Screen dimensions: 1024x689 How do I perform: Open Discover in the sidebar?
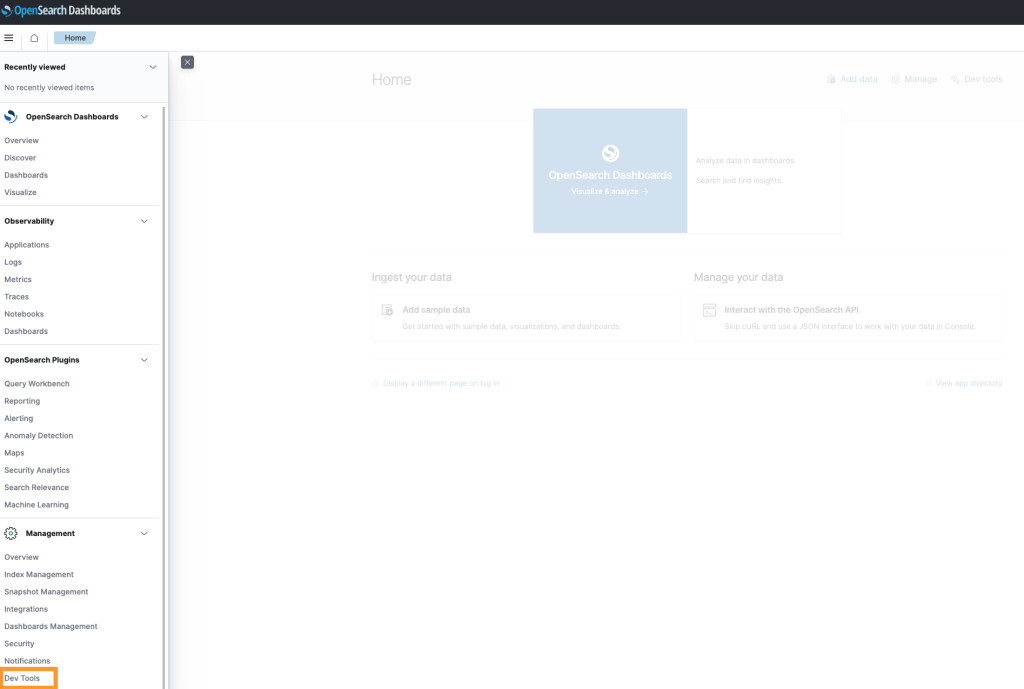point(20,158)
